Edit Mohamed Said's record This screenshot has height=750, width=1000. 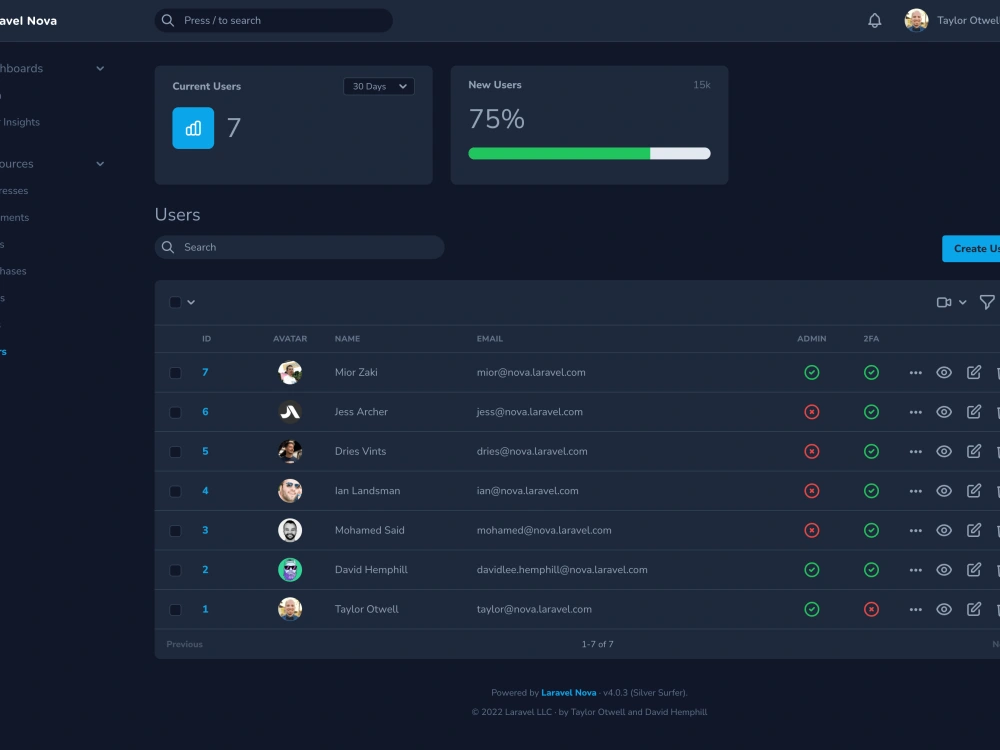click(x=974, y=530)
